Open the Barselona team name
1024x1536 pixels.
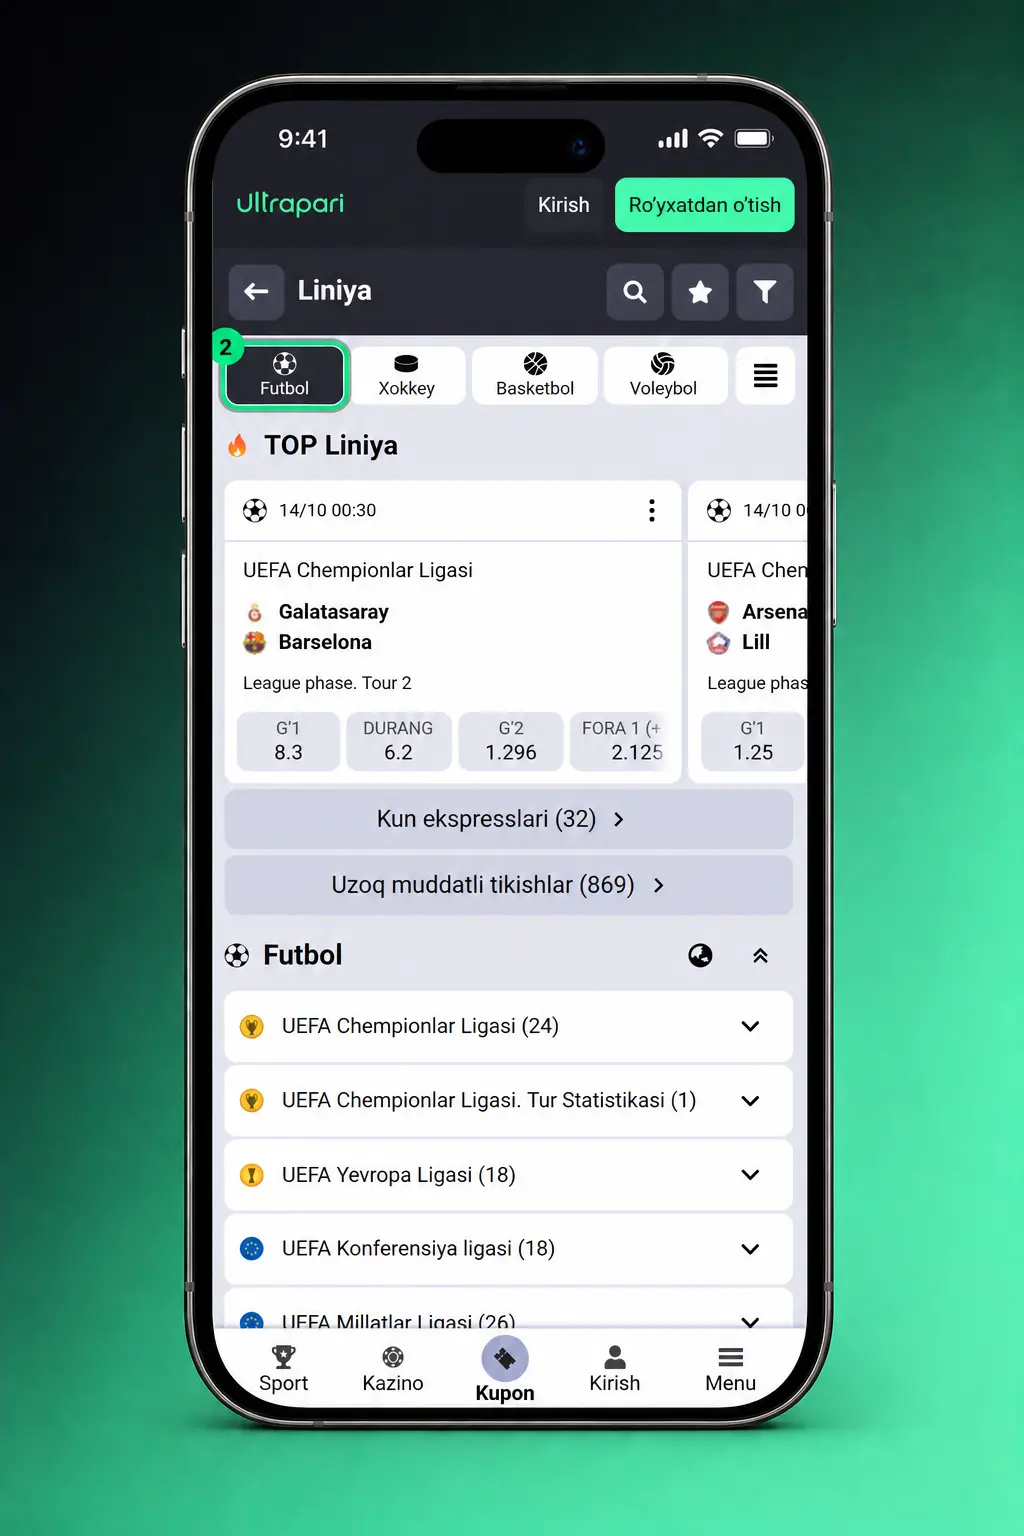[325, 642]
